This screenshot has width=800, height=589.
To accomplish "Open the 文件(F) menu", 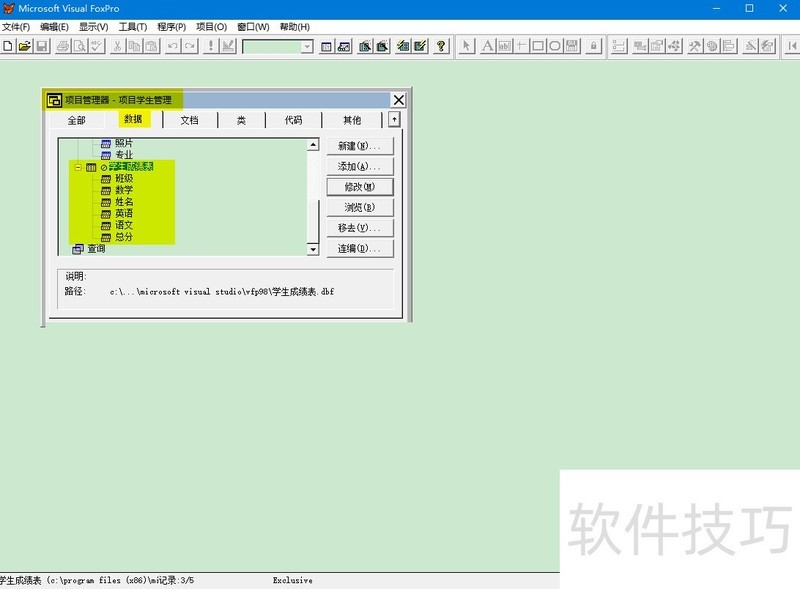I will 16,27.
